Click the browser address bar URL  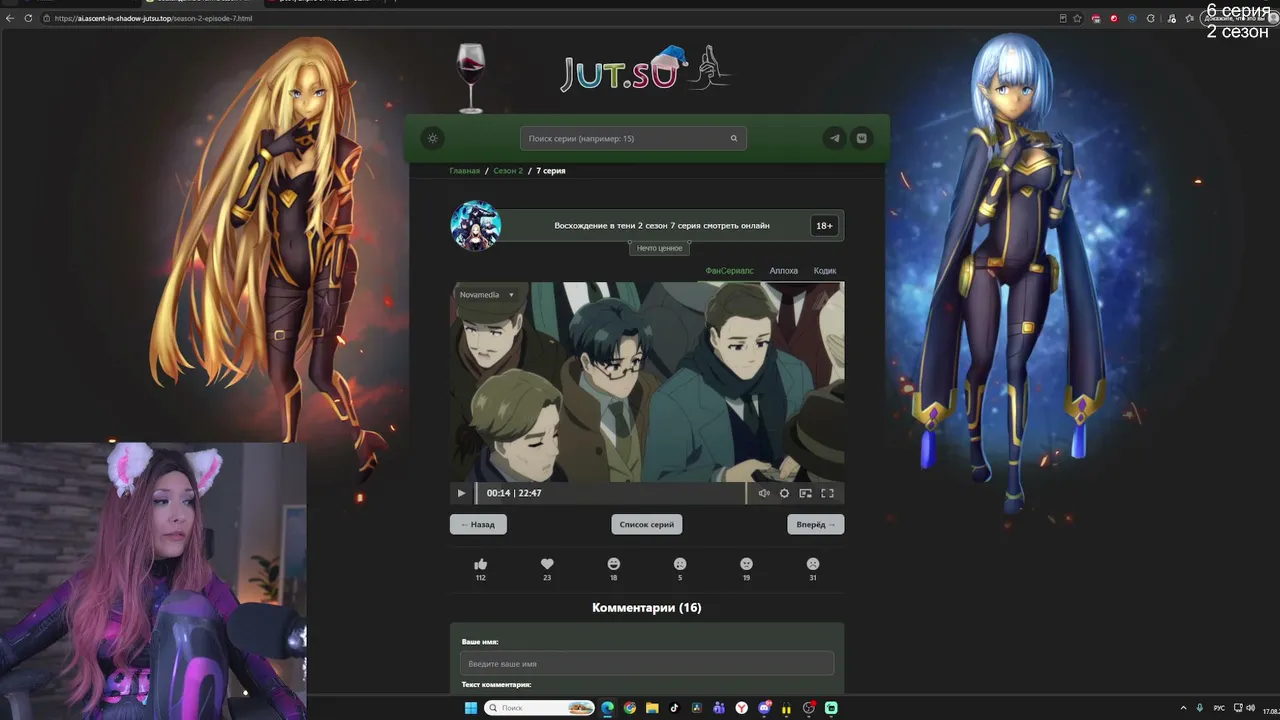(153, 18)
